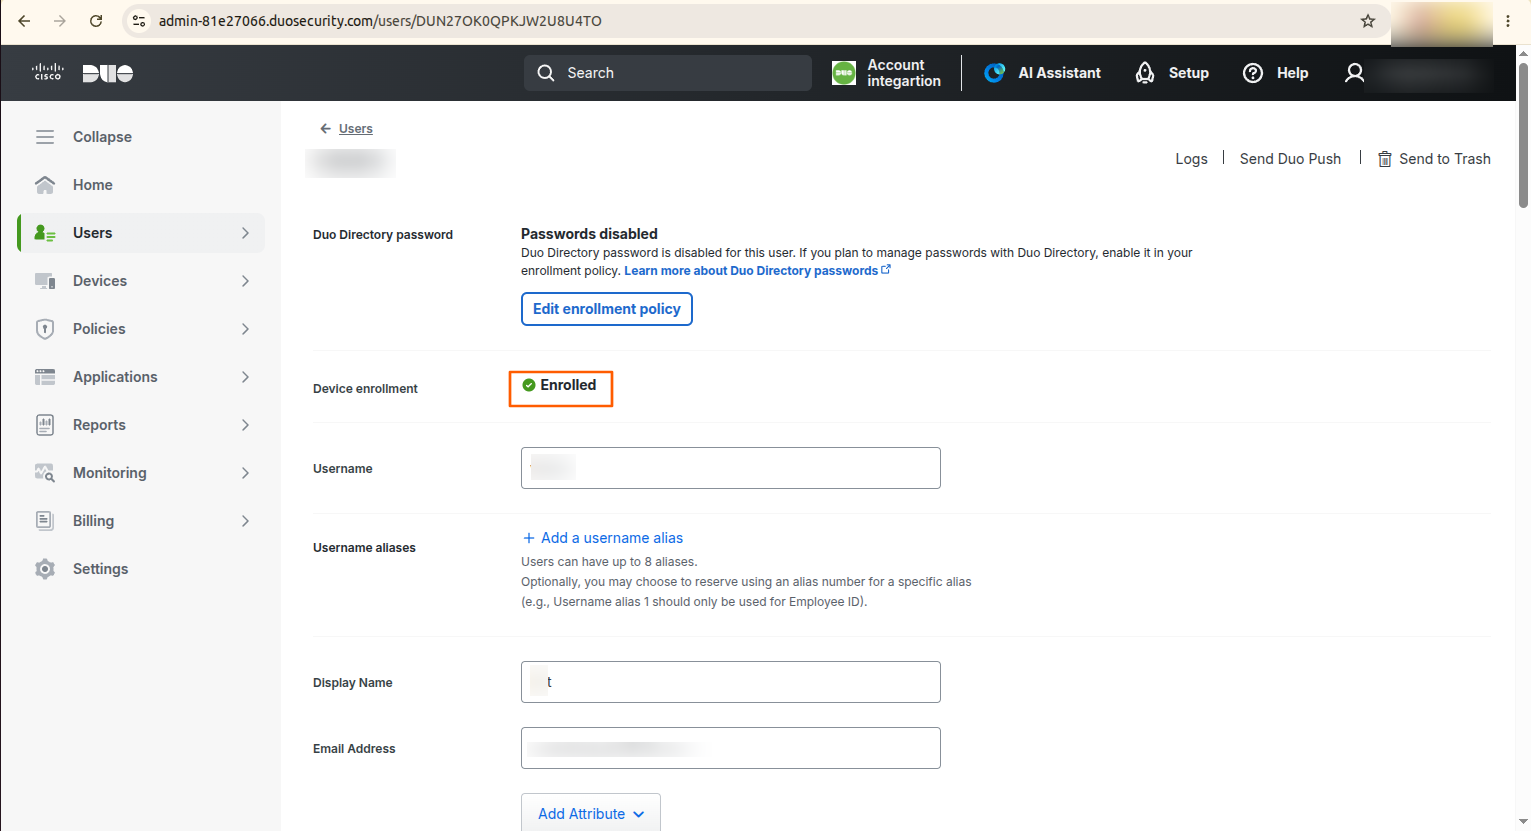Open the AI Assistant icon
The width and height of the screenshot is (1531, 831).
(994, 73)
